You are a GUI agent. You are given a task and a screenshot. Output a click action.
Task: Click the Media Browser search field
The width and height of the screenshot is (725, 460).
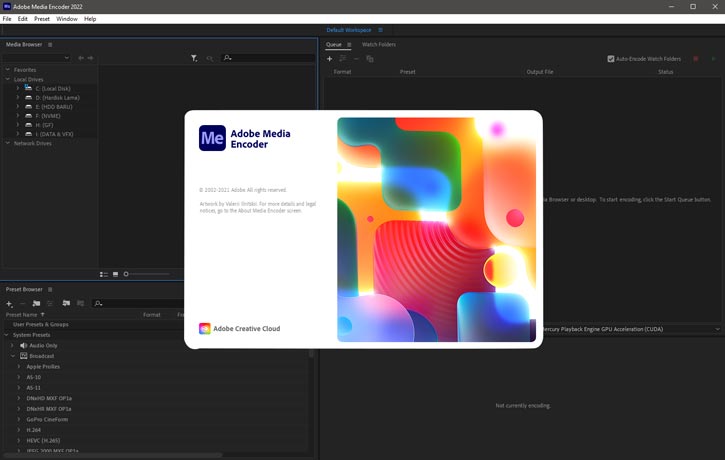point(268,58)
